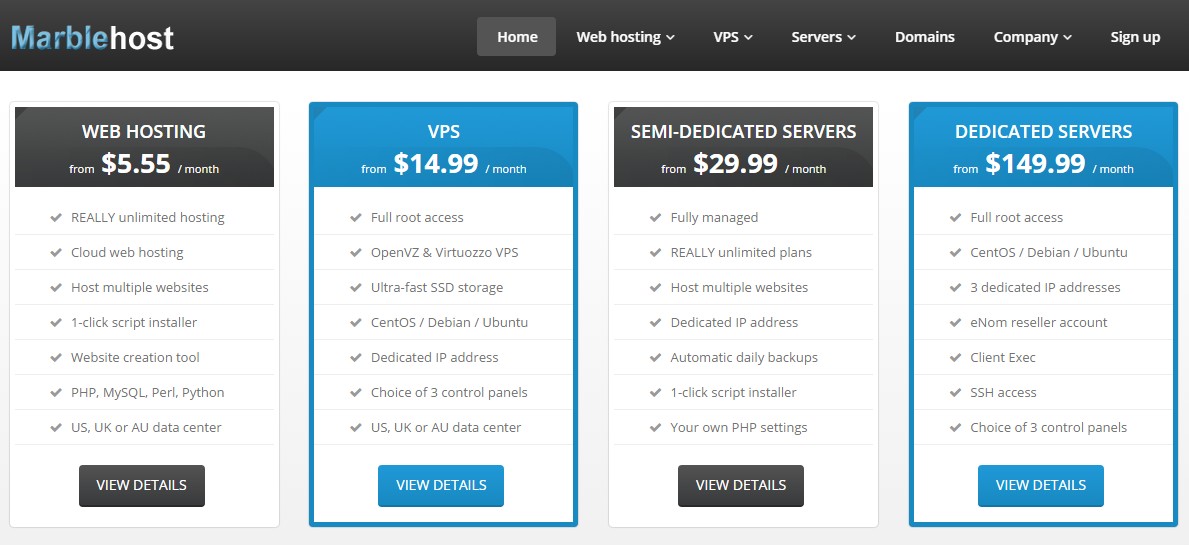The image size is (1189, 545).
Task: Open the Domains page
Action: (925, 37)
